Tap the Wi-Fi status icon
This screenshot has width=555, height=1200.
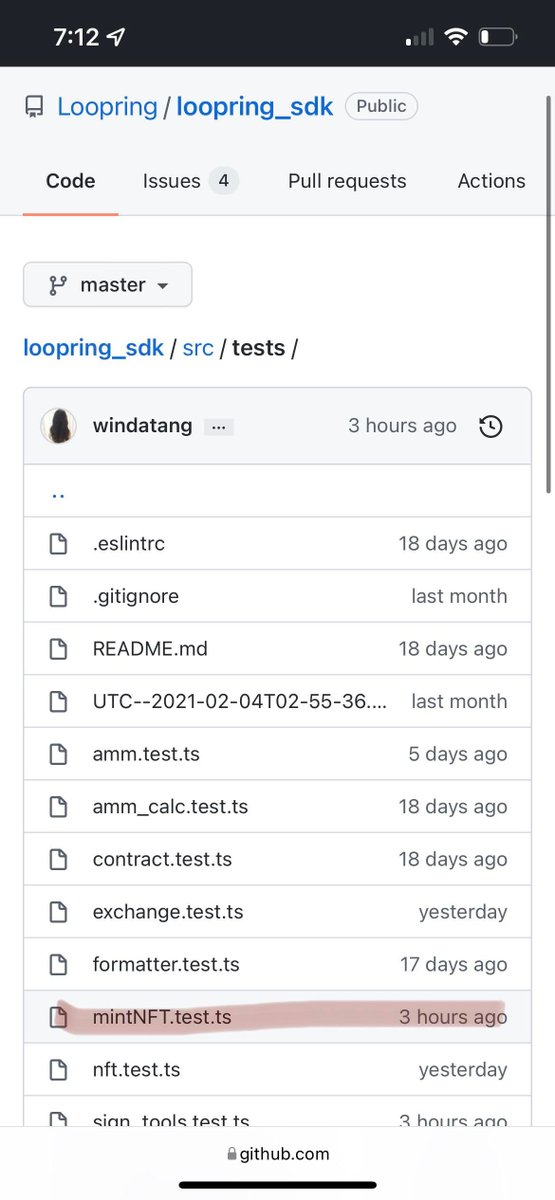[x=457, y=37]
